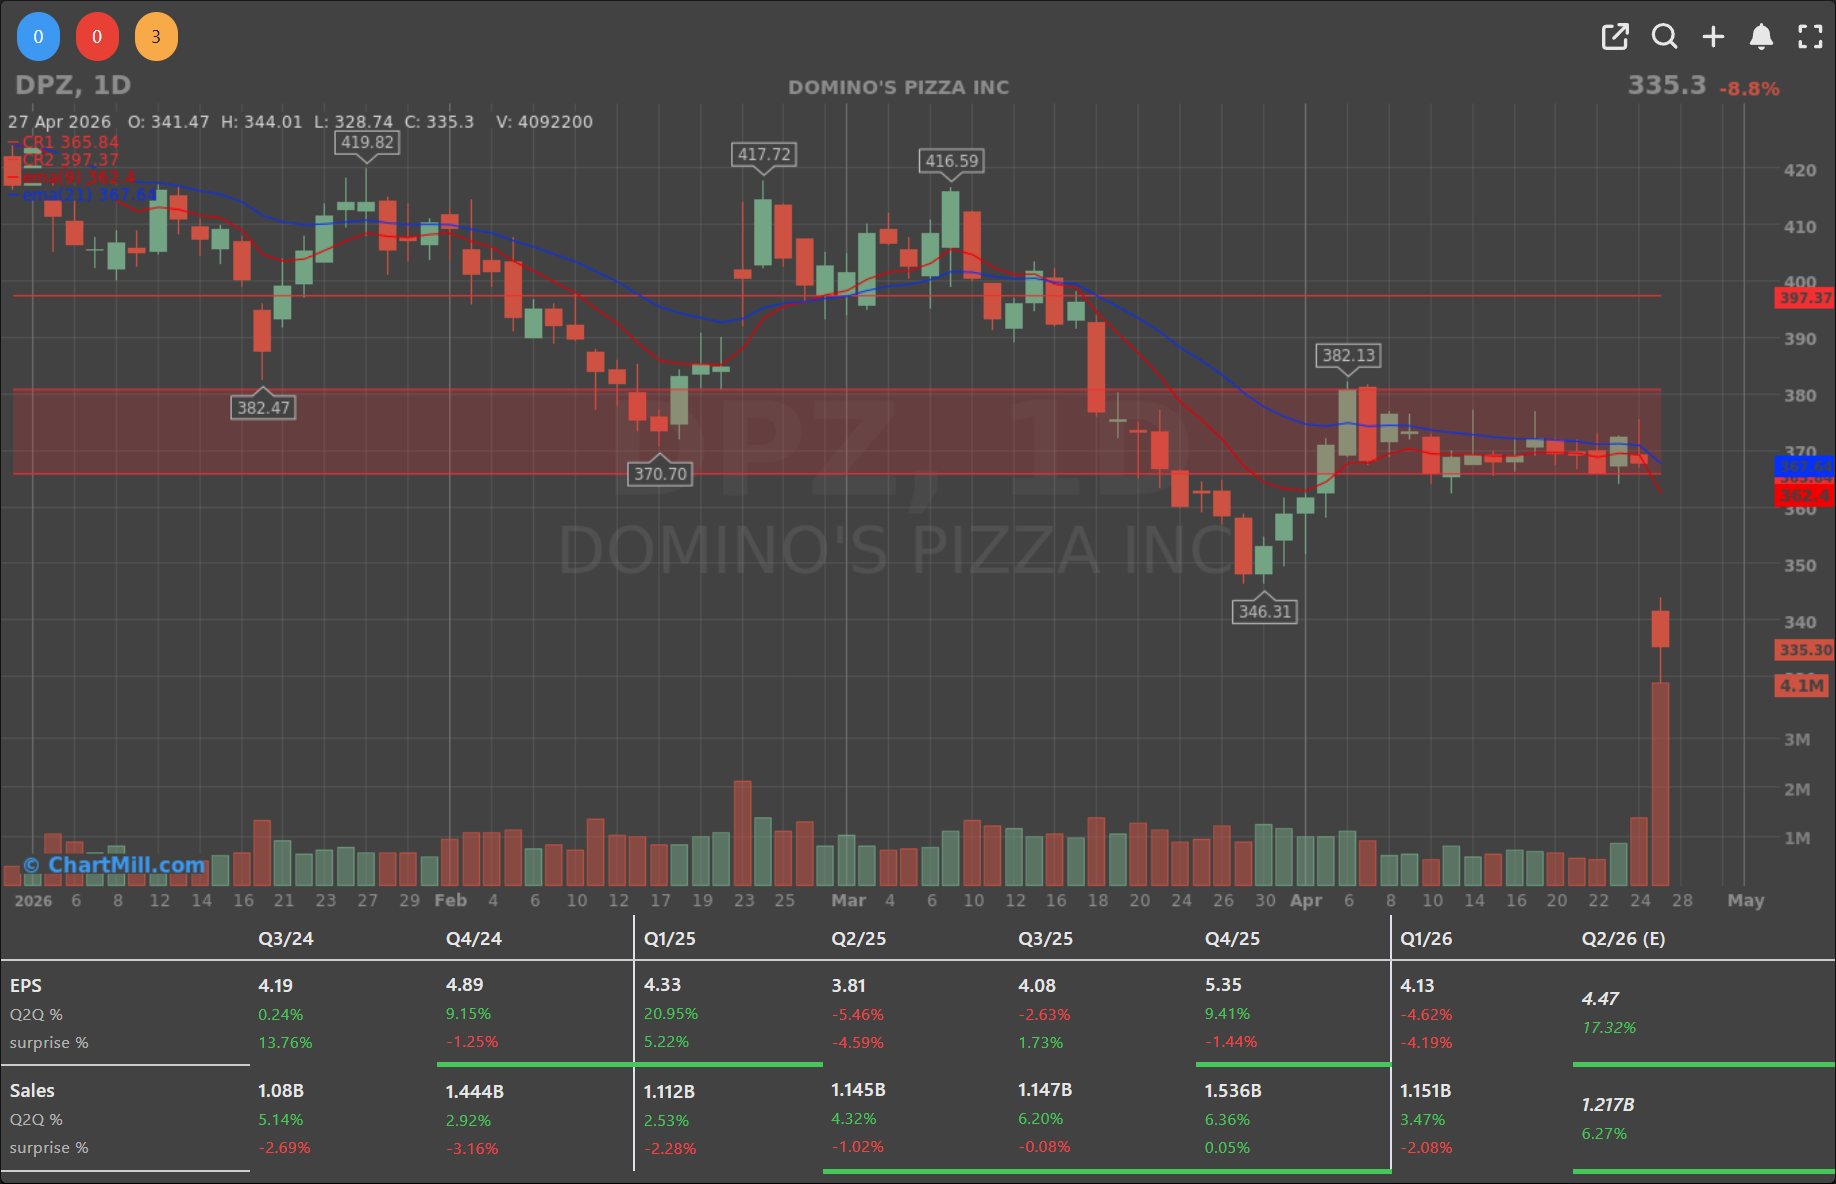The image size is (1836, 1184).
Task: Select the Q3/25 column header
Action: pyautogui.click(x=1046, y=939)
